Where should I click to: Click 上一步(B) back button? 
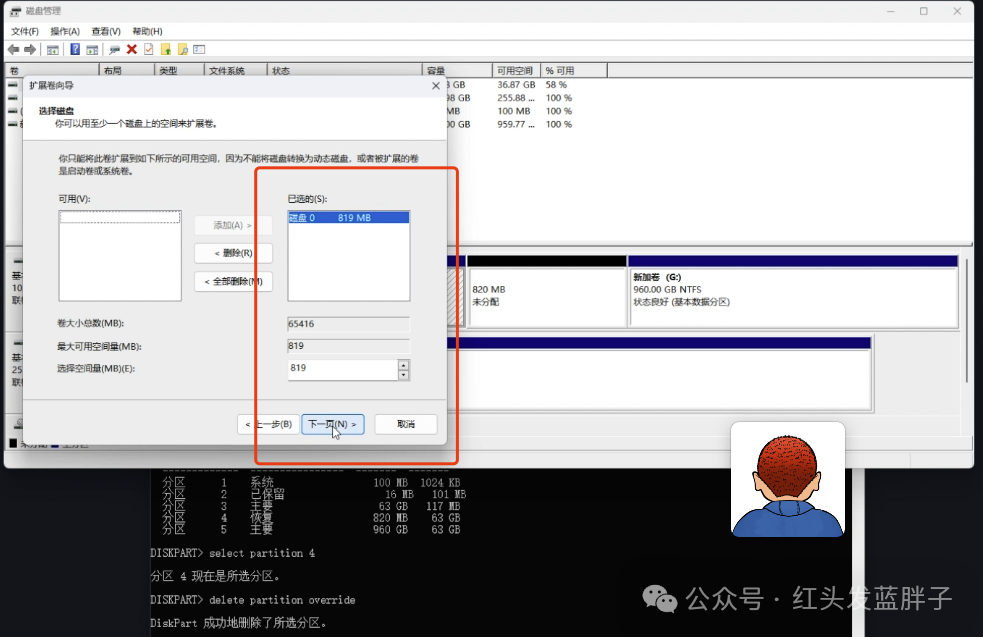coord(269,424)
